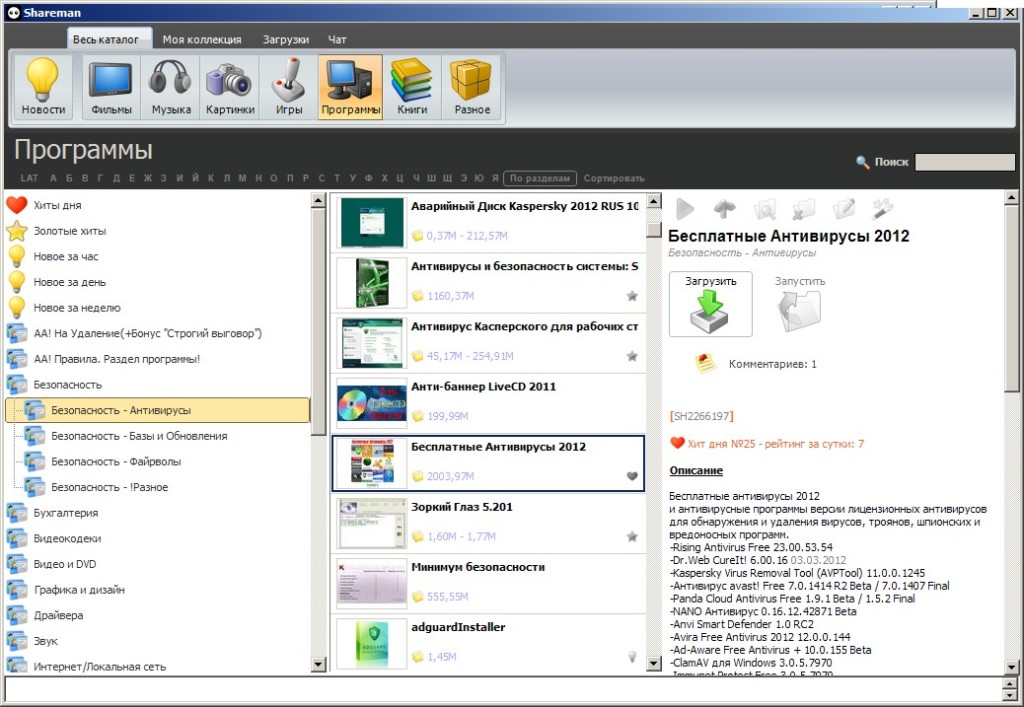Open the Игры joystick category

289,87
